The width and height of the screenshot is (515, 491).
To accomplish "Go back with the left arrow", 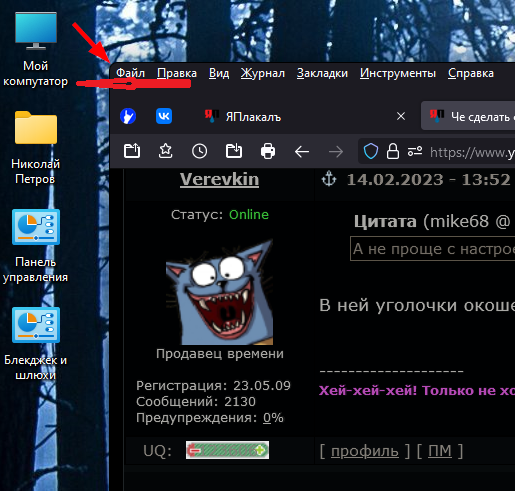I will pyautogui.click(x=302, y=152).
